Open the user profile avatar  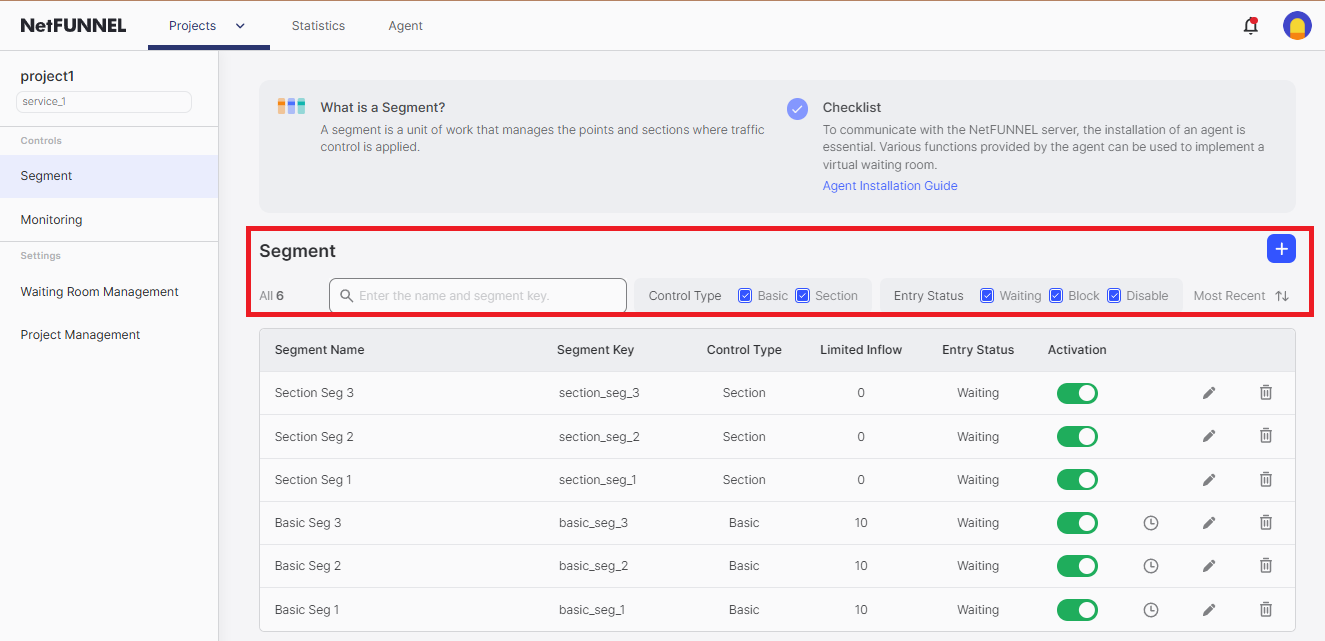(x=1297, y=26)
